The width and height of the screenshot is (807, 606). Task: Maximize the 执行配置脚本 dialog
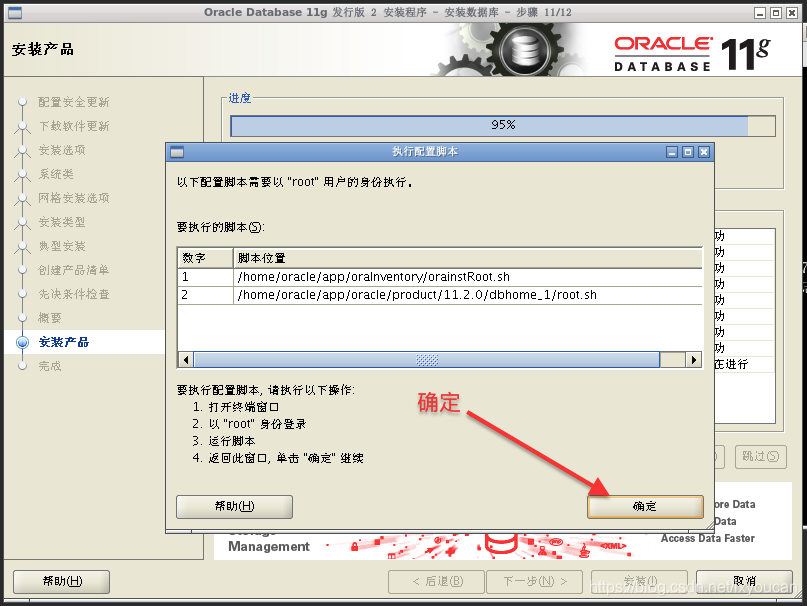(688, 152)
